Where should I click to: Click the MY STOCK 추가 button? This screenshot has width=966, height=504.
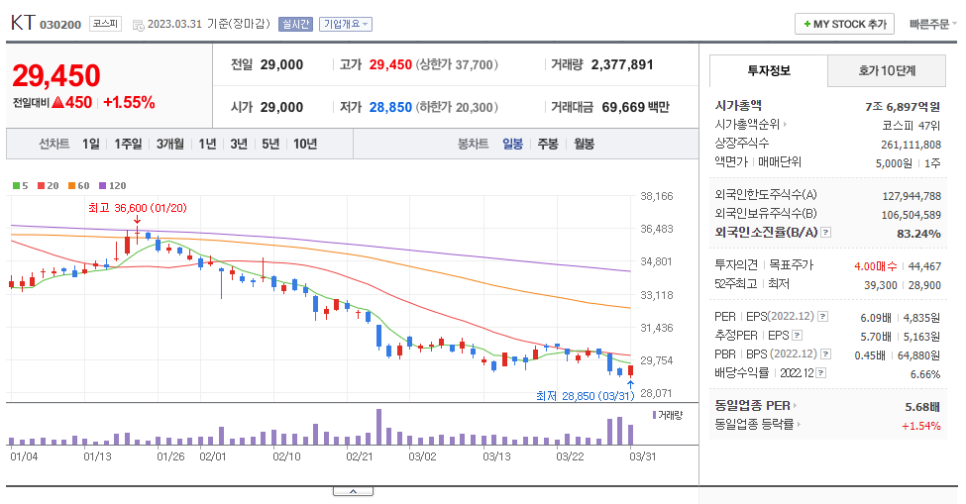pyautogui.click(x=845, y=24)
